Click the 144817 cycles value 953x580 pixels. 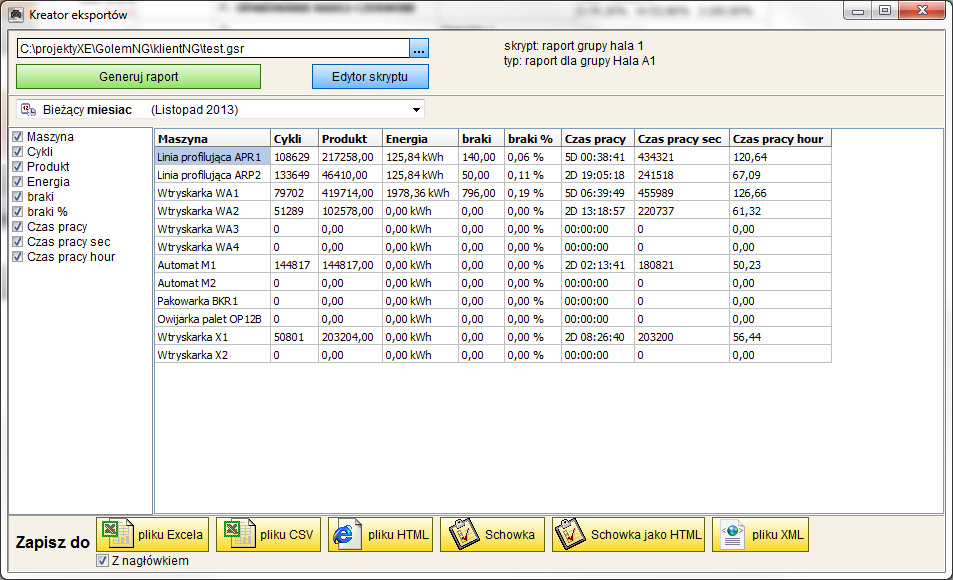(x=294, y=265)
